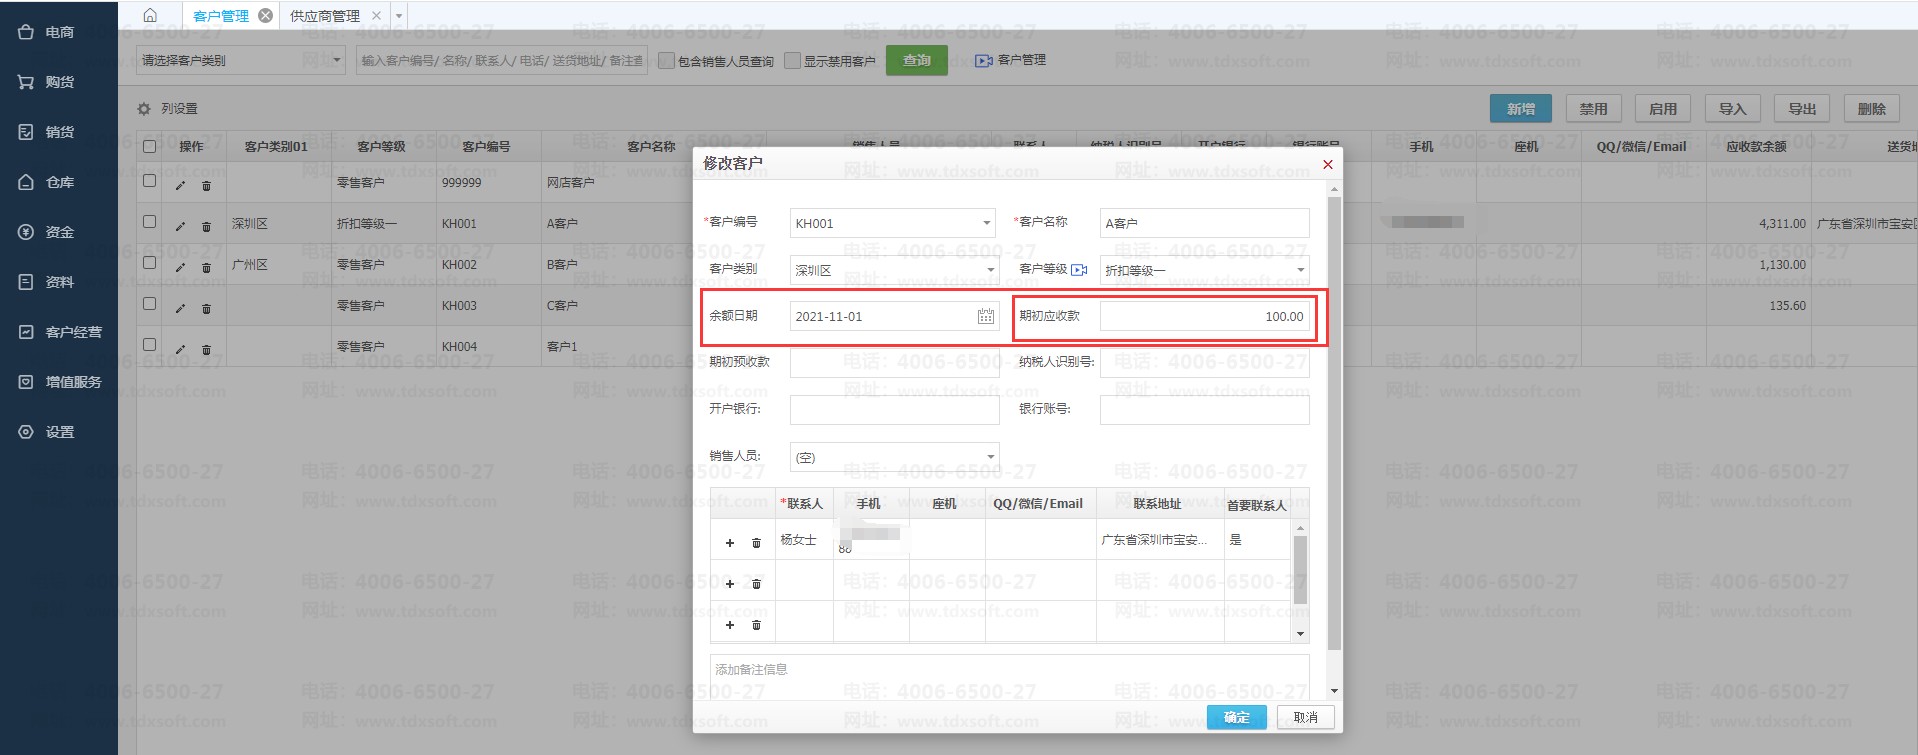Open the 销货 sidebar menu
Image resolution: width=1918 pixels, height=755 pixels.
59,132
